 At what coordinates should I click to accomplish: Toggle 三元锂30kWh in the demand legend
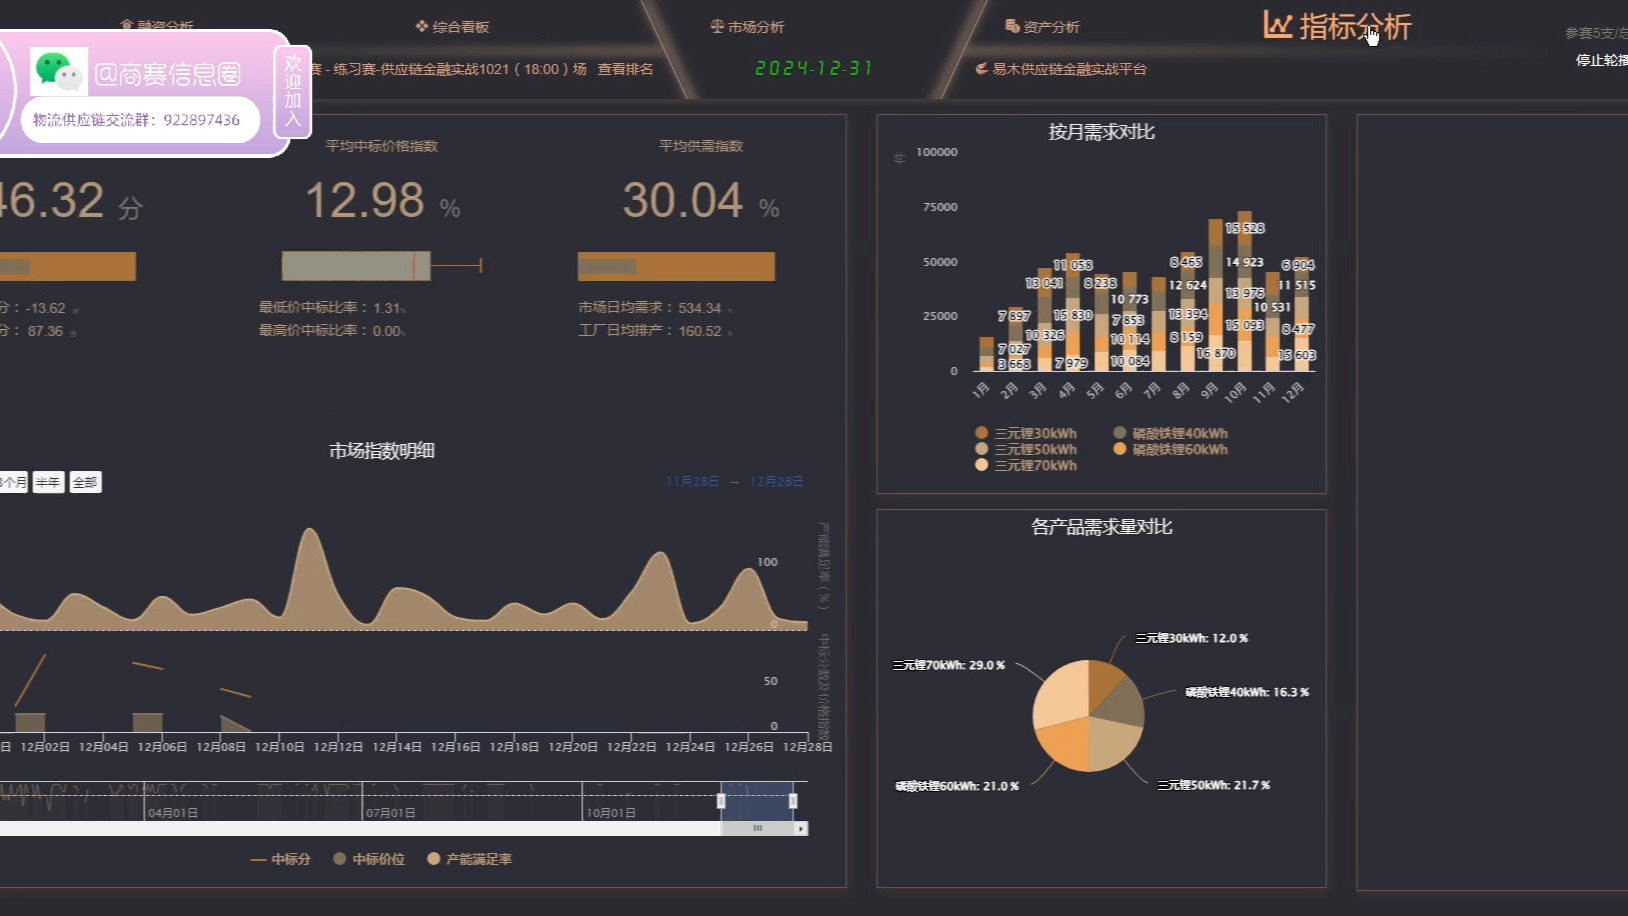(x=1026, y=433)
